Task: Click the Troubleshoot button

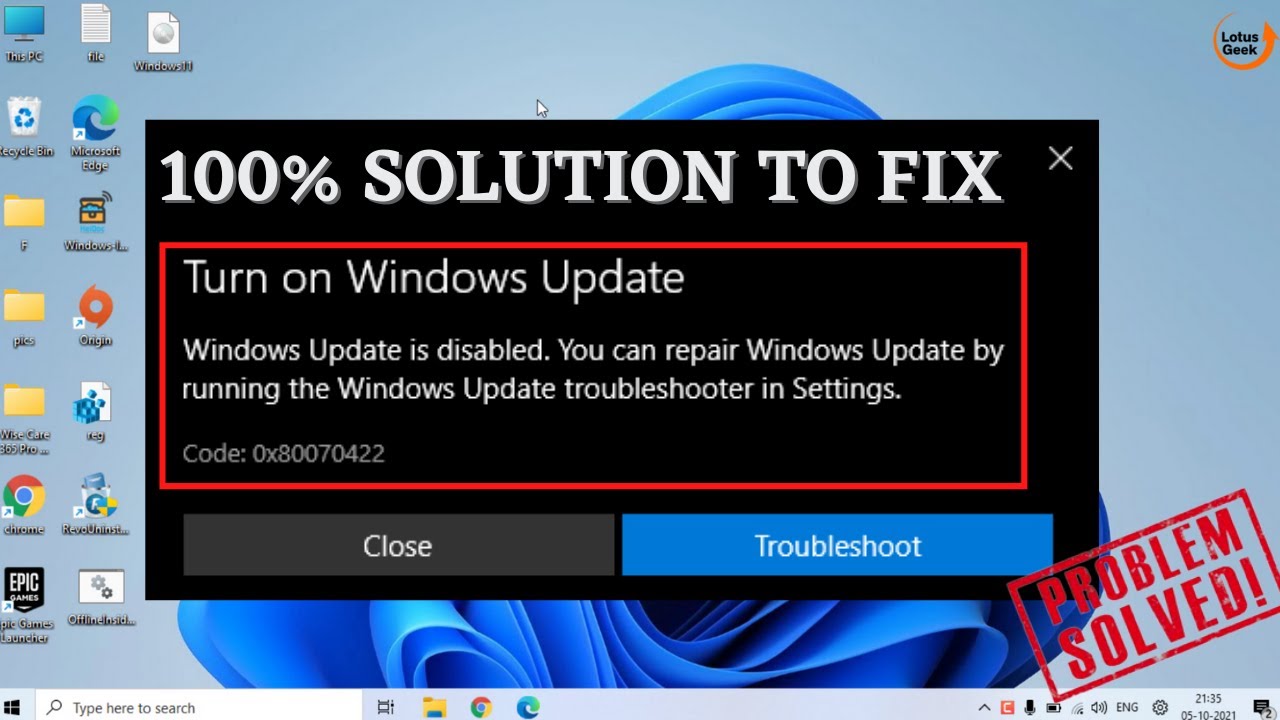Action: pyautogui.click(x=837, y=545)
